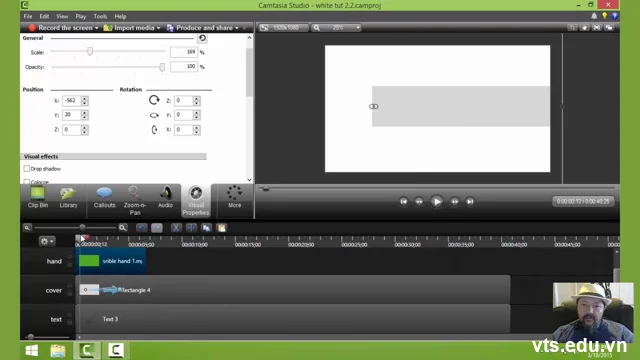Image resolution: width=640 pixels, height=360 pixels.
Task: Open the Zoom-n-Pan tab
Action: click(135, 200)
